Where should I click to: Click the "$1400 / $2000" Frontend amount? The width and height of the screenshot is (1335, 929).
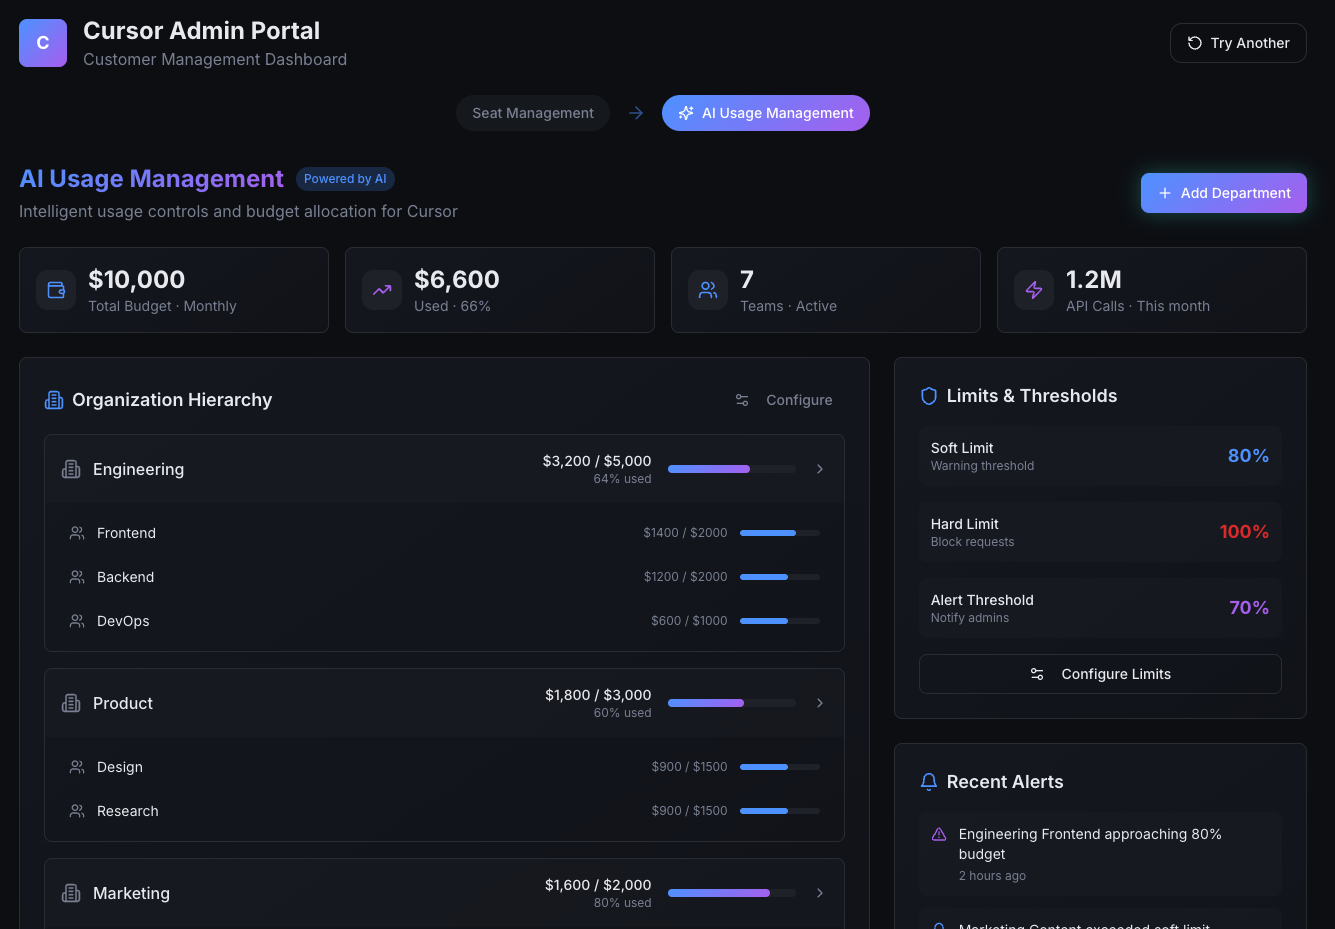[686, 533]
